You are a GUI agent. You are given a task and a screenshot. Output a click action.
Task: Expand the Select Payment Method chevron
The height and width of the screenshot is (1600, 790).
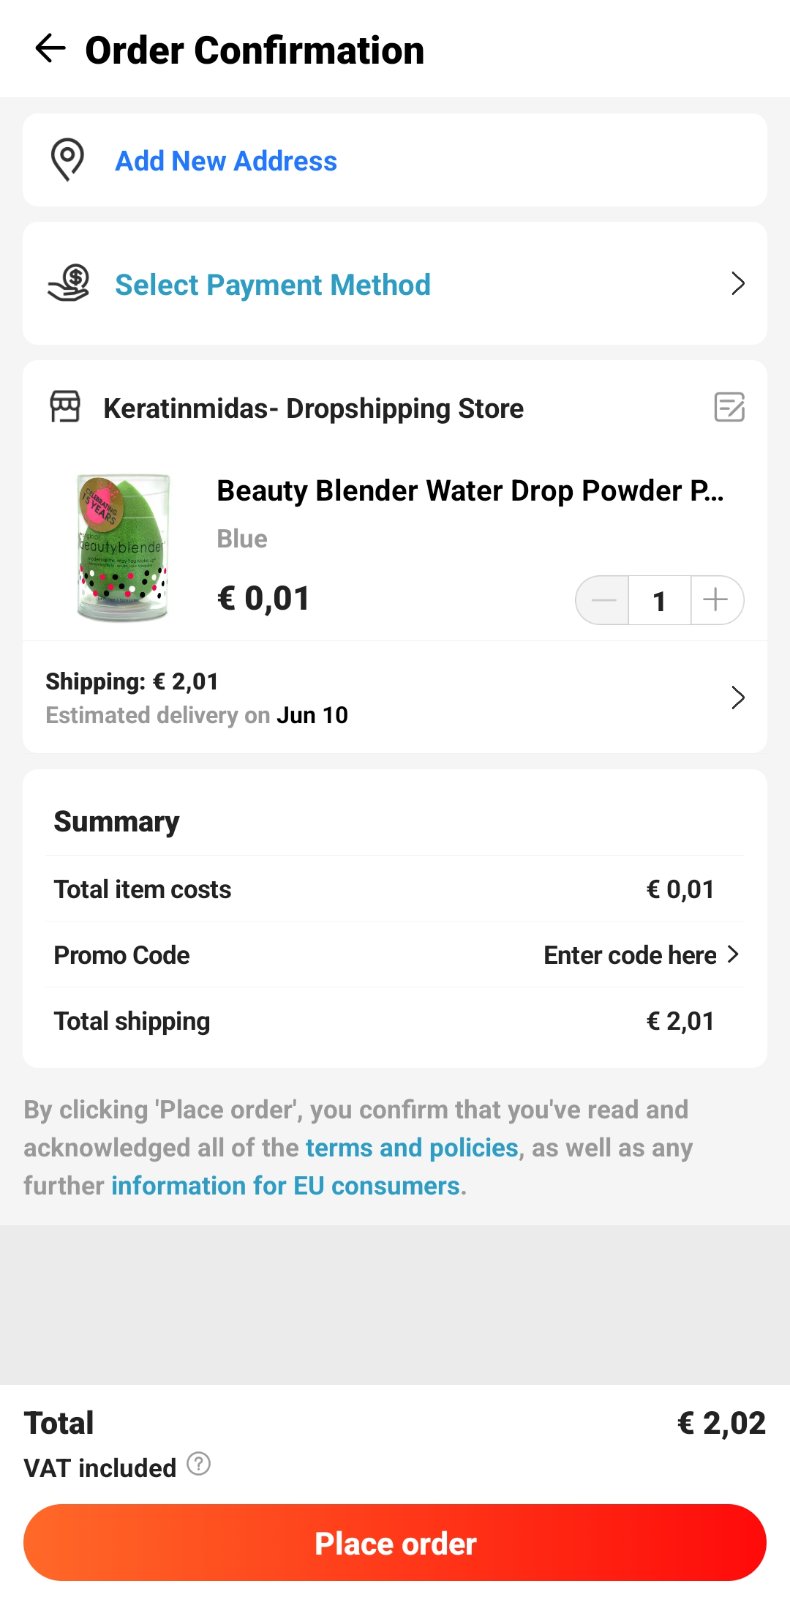click(x=738, y=284)
